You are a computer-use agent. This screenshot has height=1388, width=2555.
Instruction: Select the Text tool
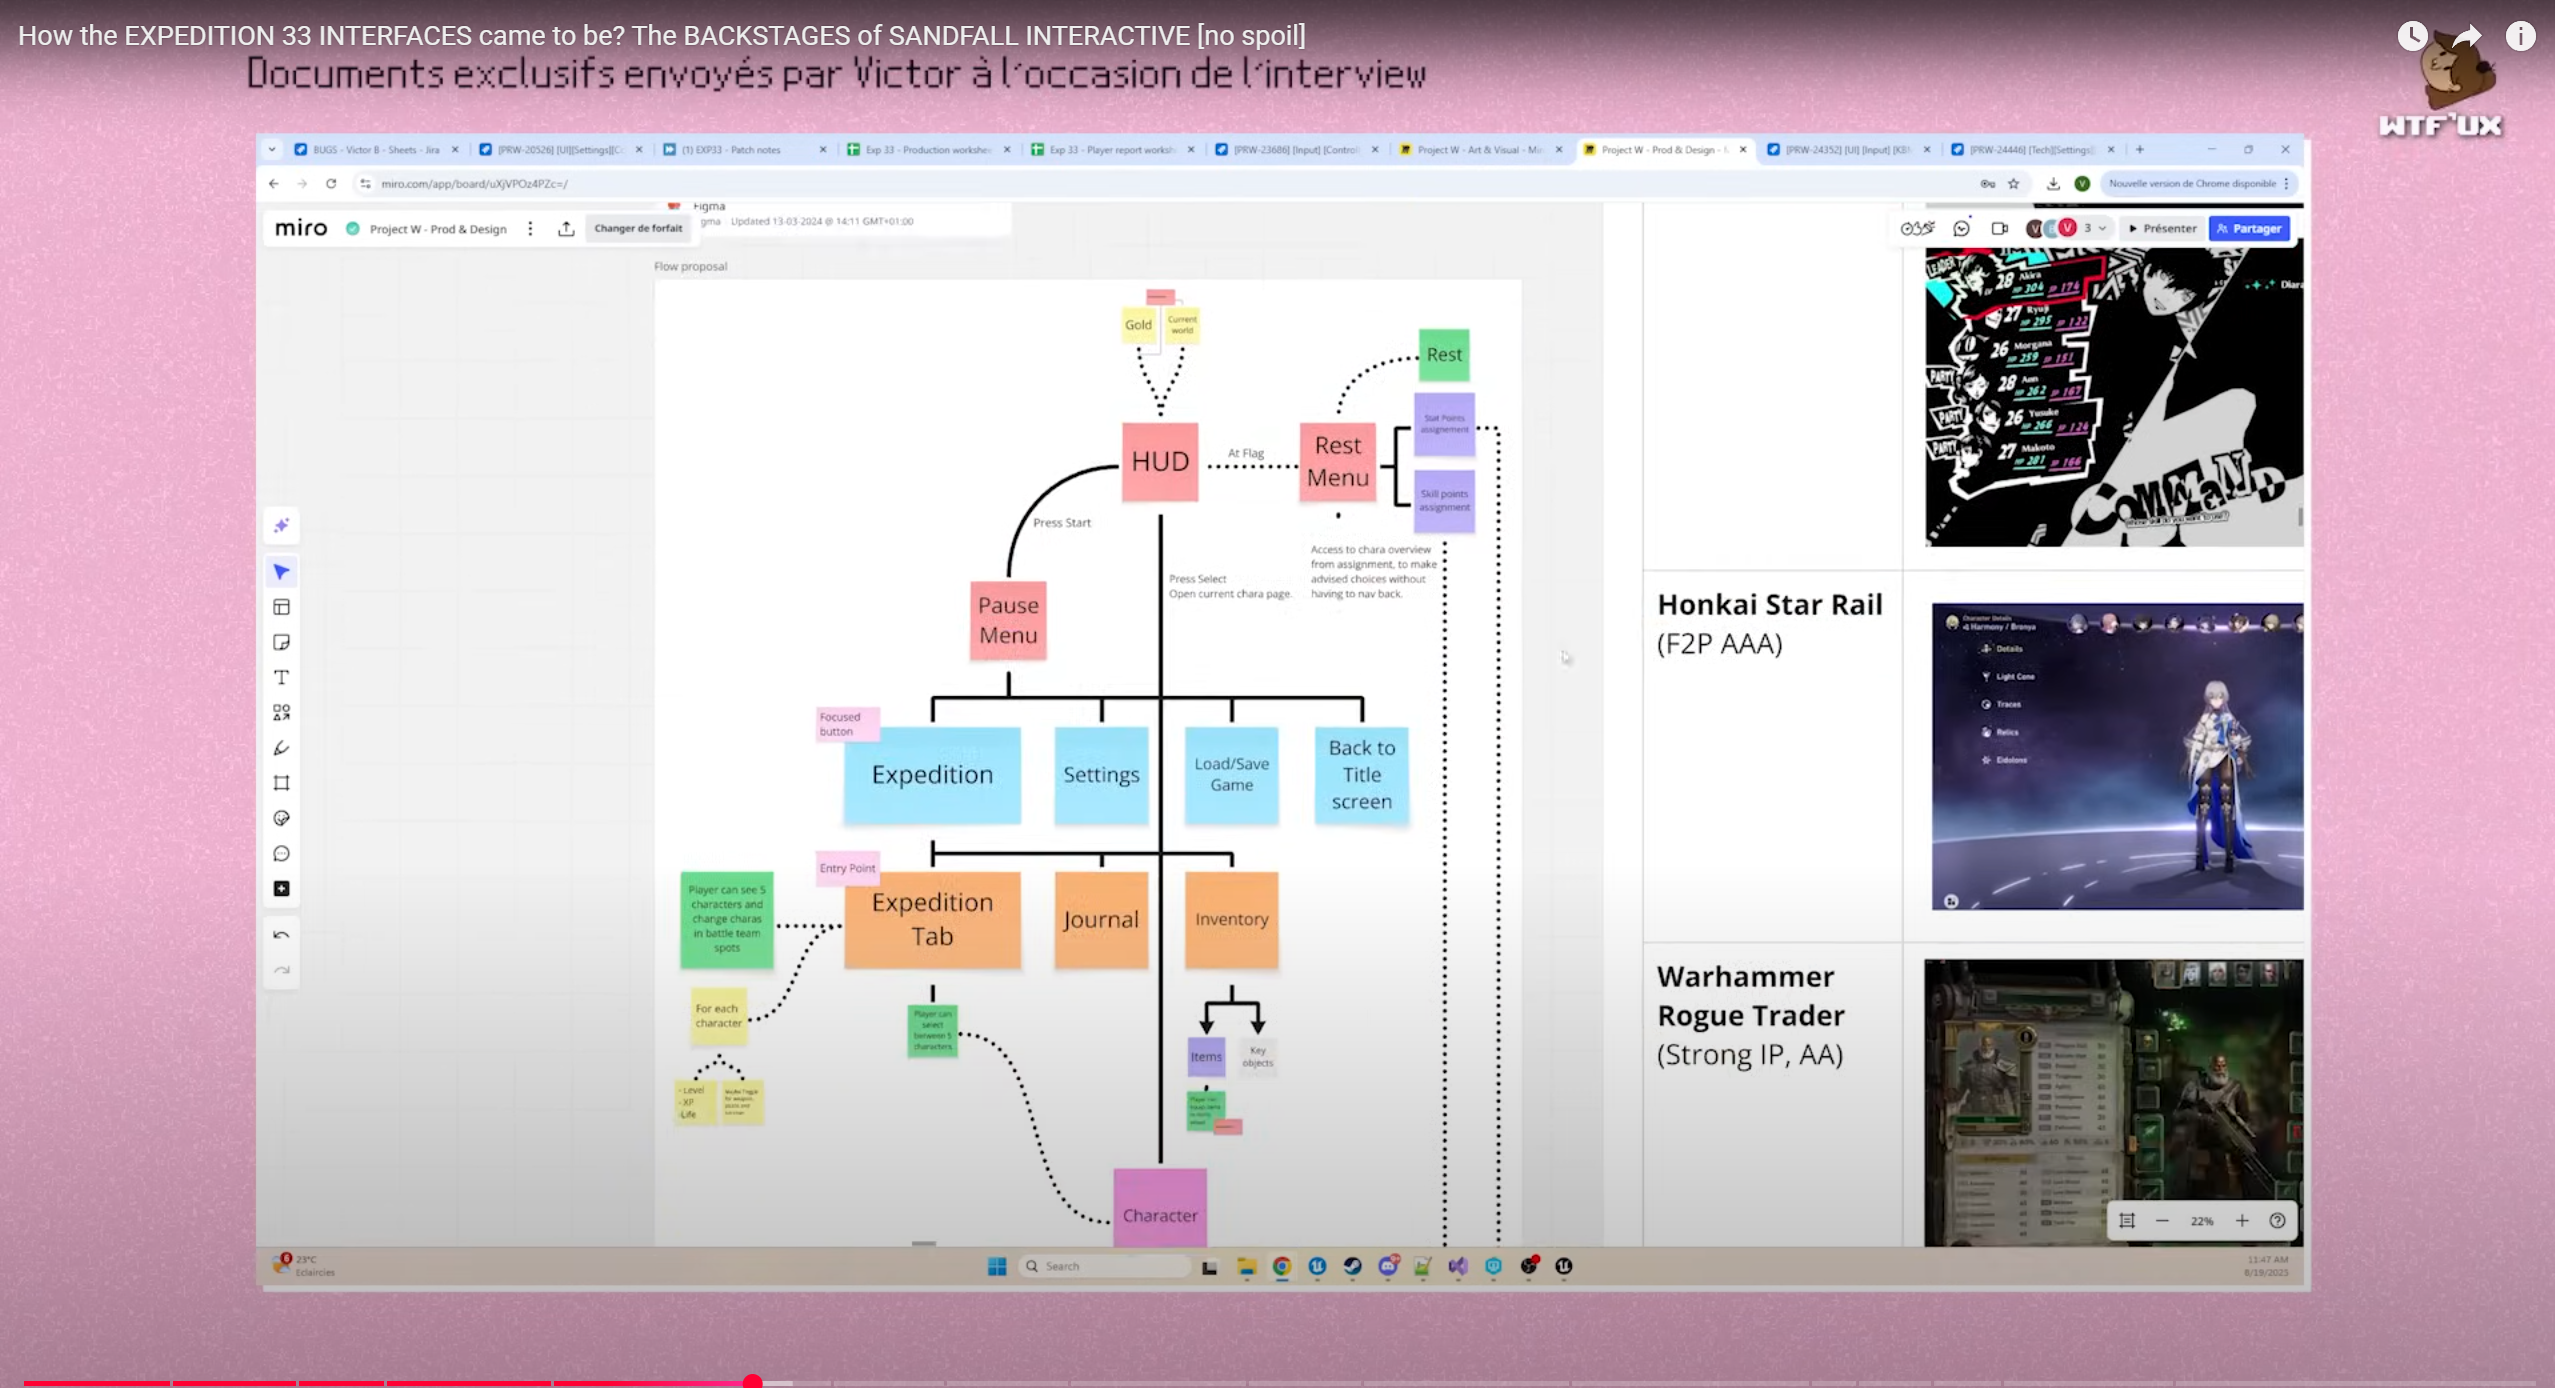point(282,677)
